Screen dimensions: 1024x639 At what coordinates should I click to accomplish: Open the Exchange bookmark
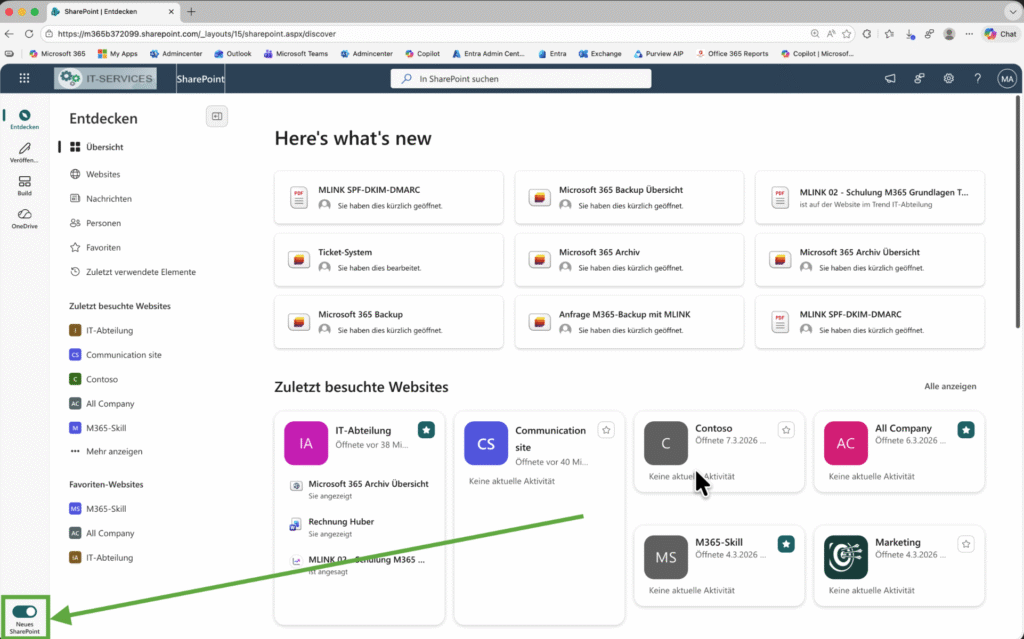click(600, 54)
